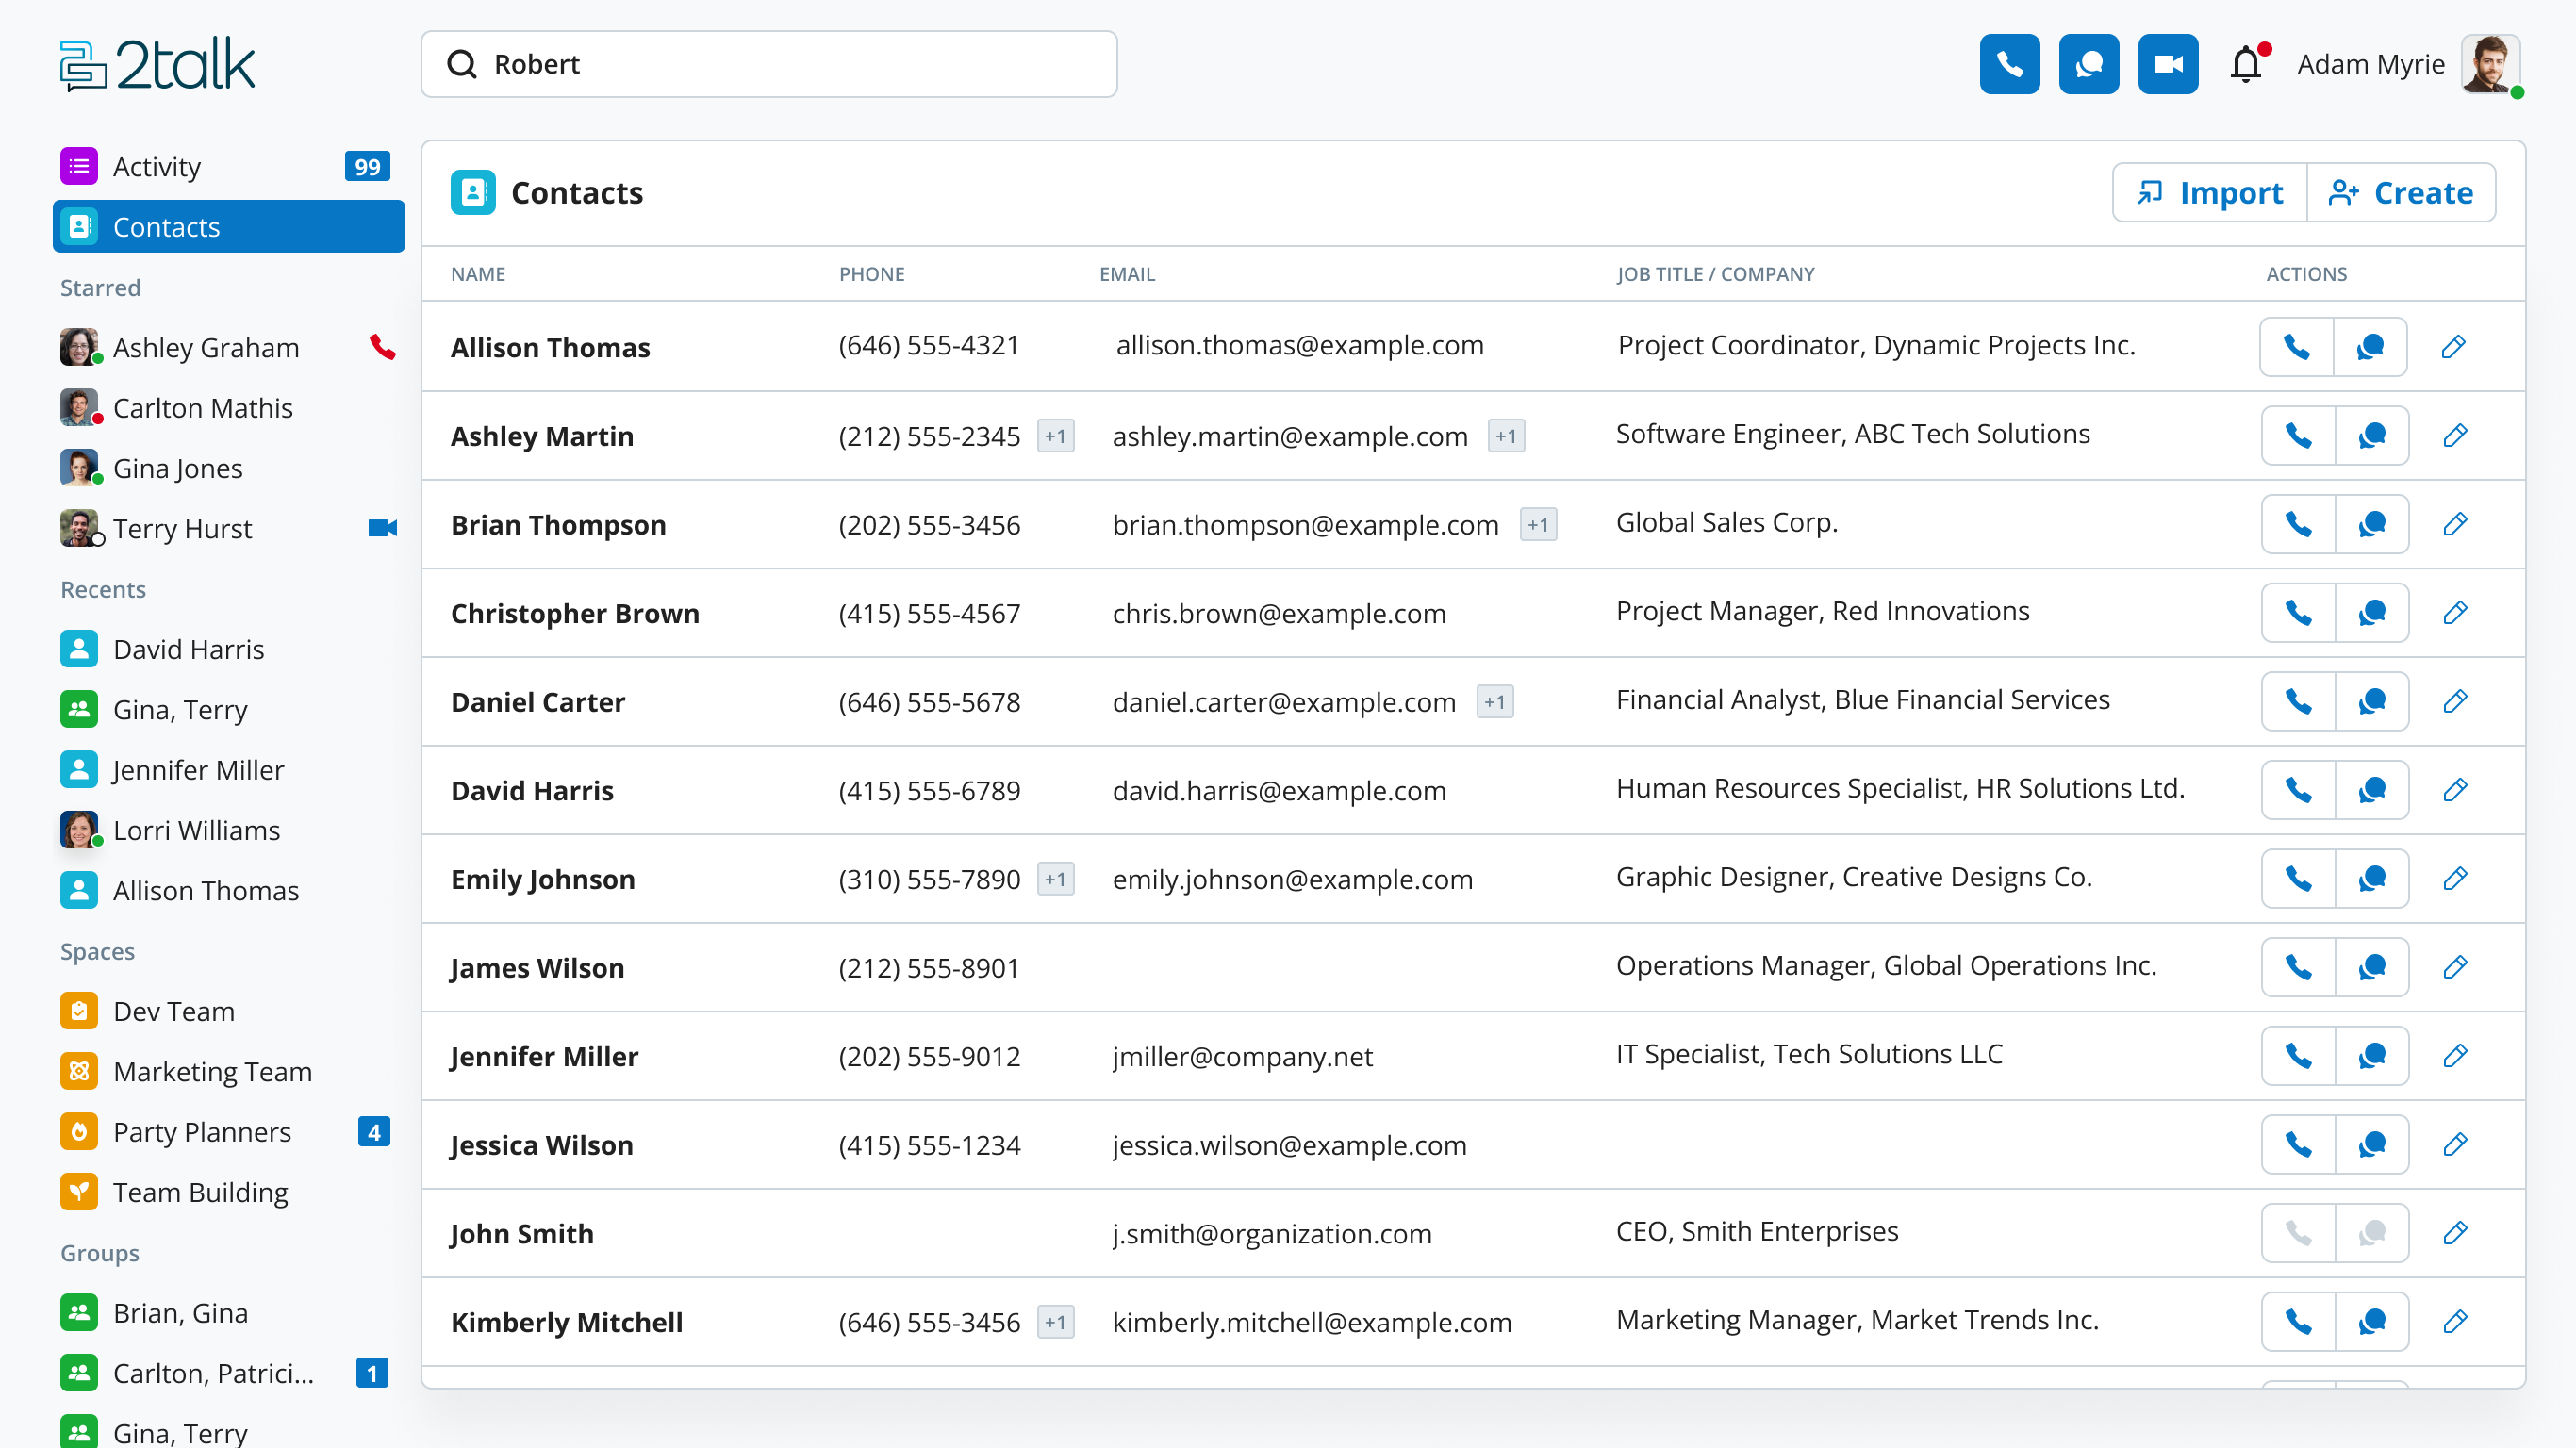Call Christopher Brown
The image size is (2576, 1448).
click(x=2298, y=612)
